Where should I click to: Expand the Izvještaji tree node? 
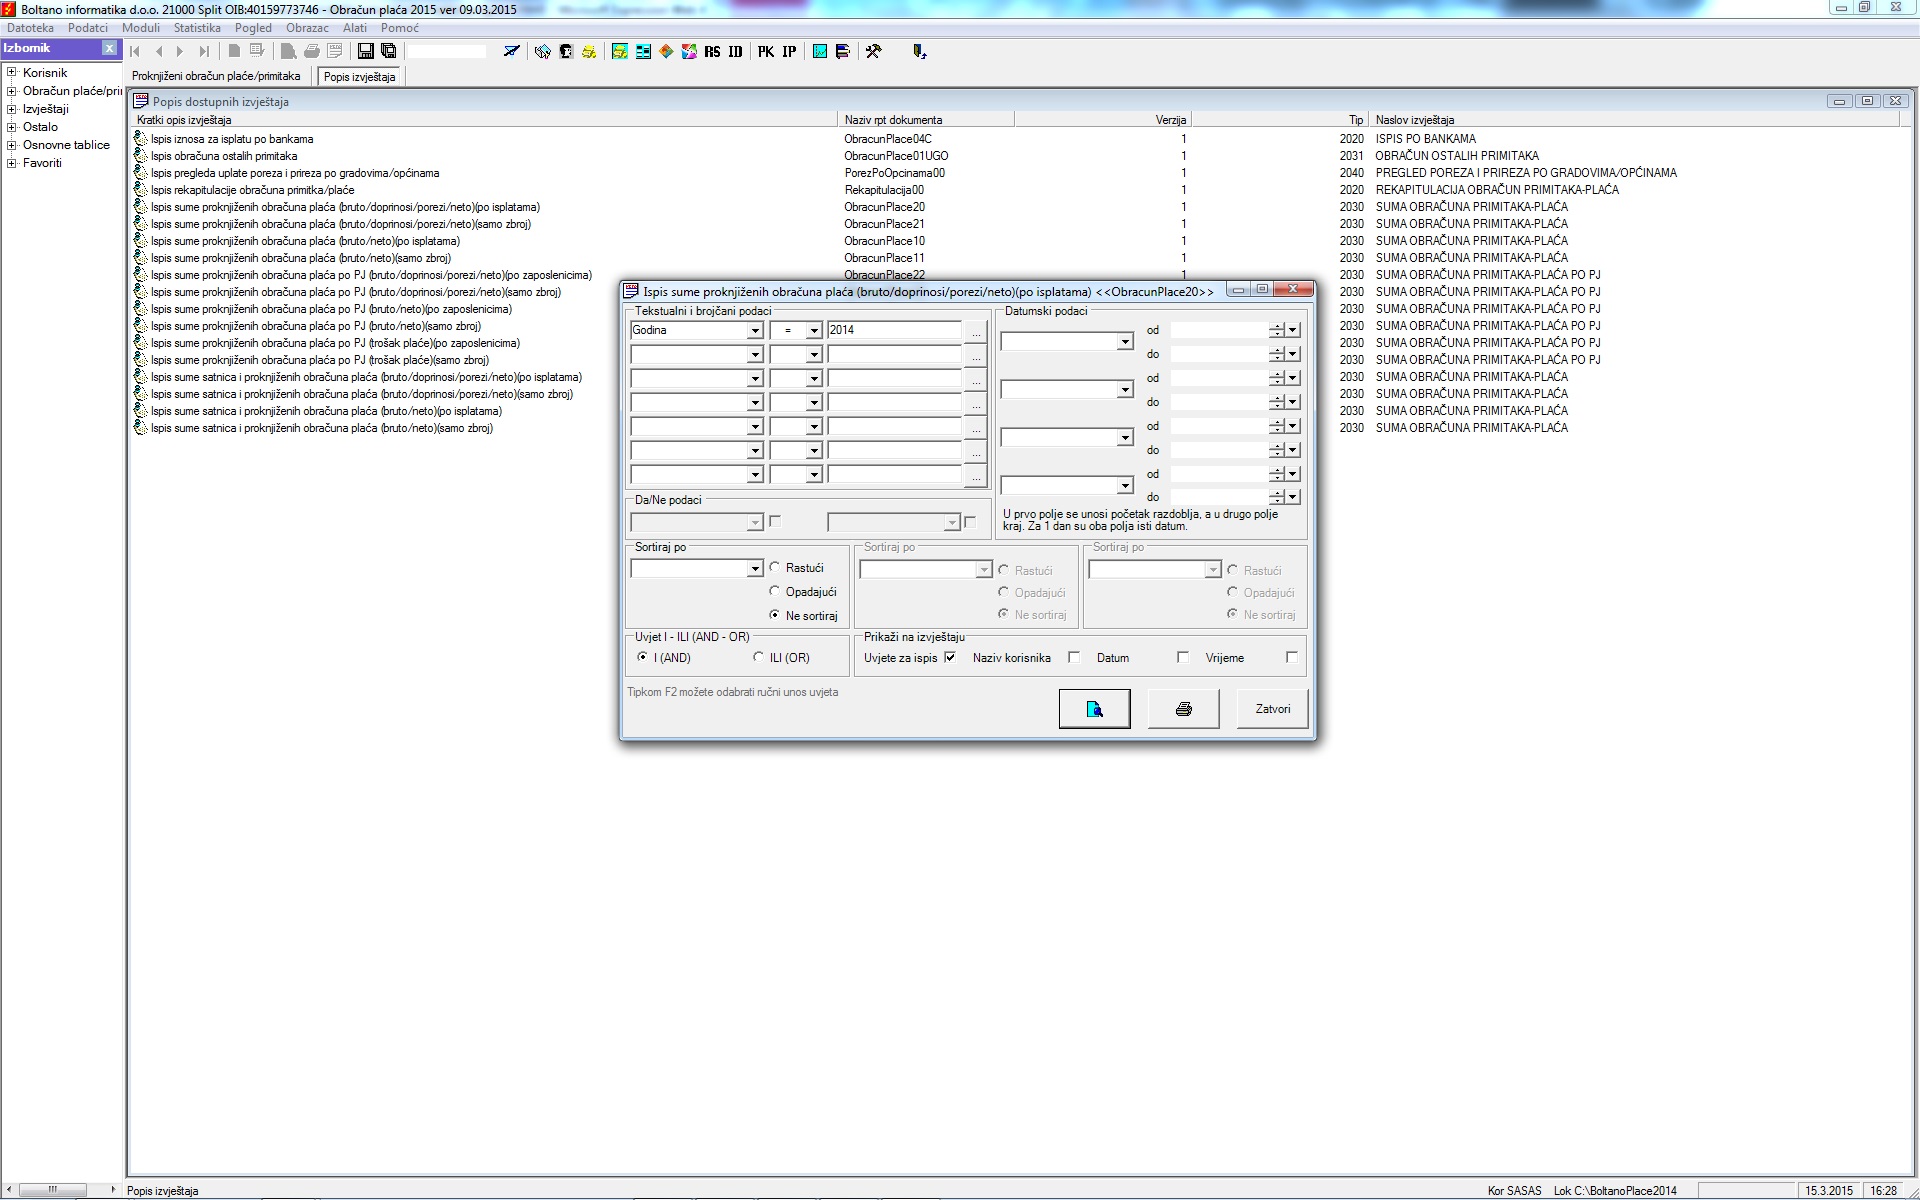[x=12, y=109]
